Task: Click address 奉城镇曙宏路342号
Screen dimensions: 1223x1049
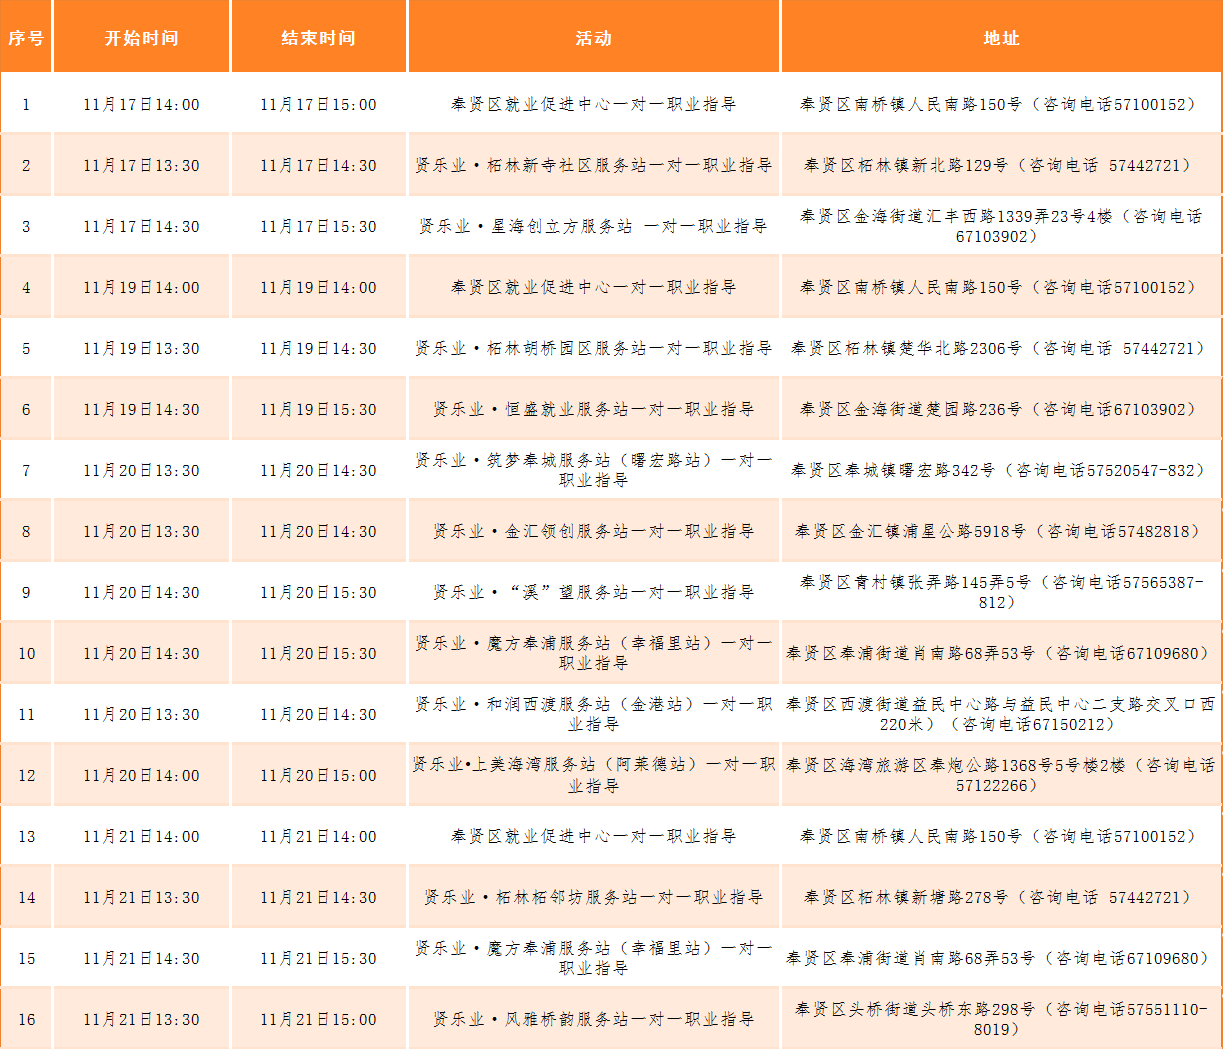Action: [1001, 470]
